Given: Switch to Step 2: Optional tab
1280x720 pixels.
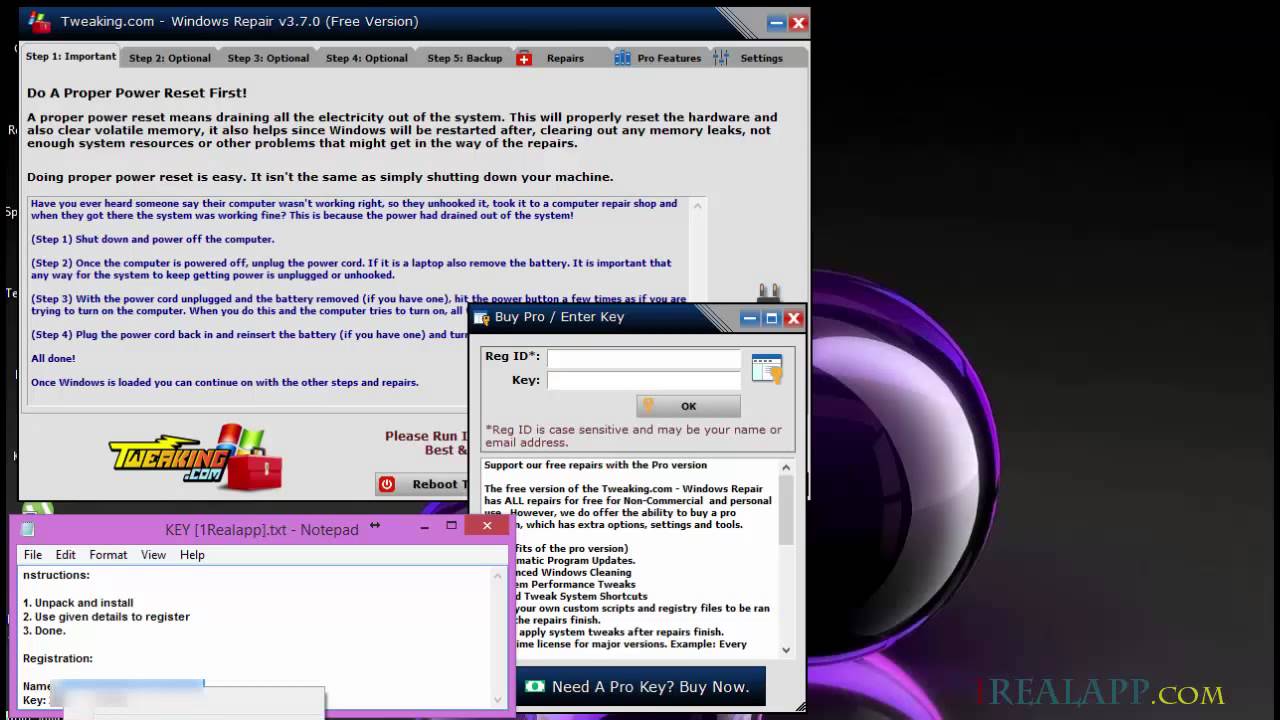Looking at the screenshot, I should point(169,58).
